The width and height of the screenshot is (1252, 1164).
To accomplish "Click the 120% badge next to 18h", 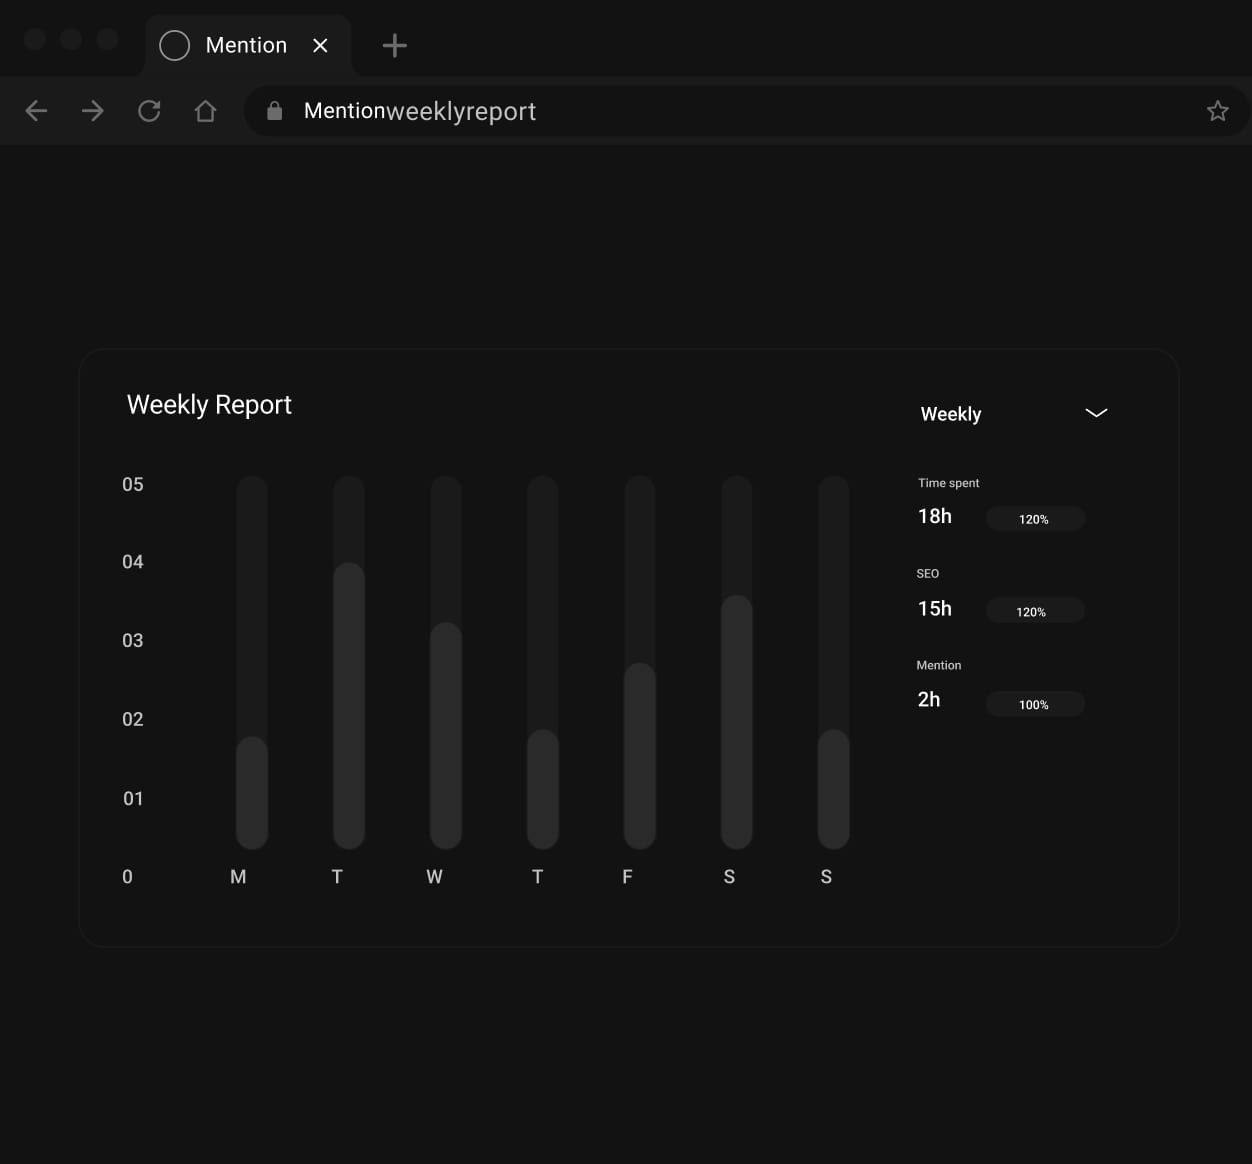I will coord(1035,519).
